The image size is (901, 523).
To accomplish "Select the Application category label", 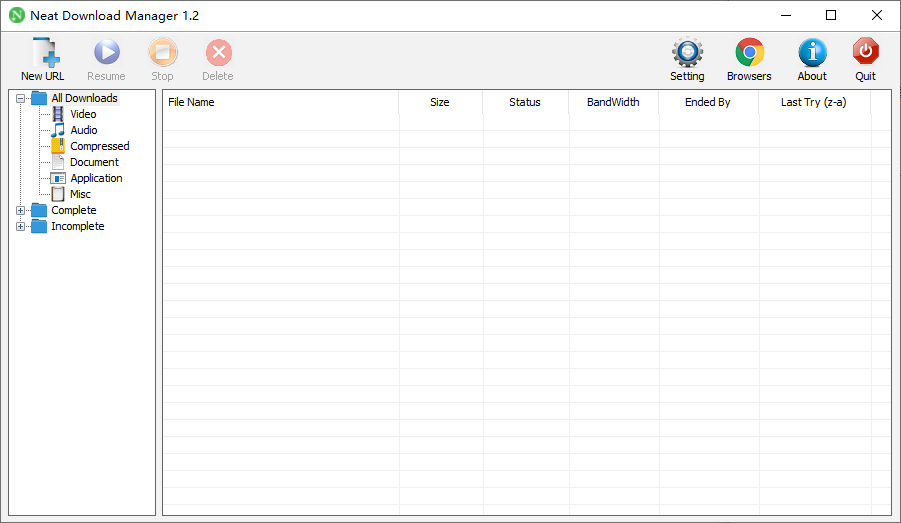I will (97, 178).
